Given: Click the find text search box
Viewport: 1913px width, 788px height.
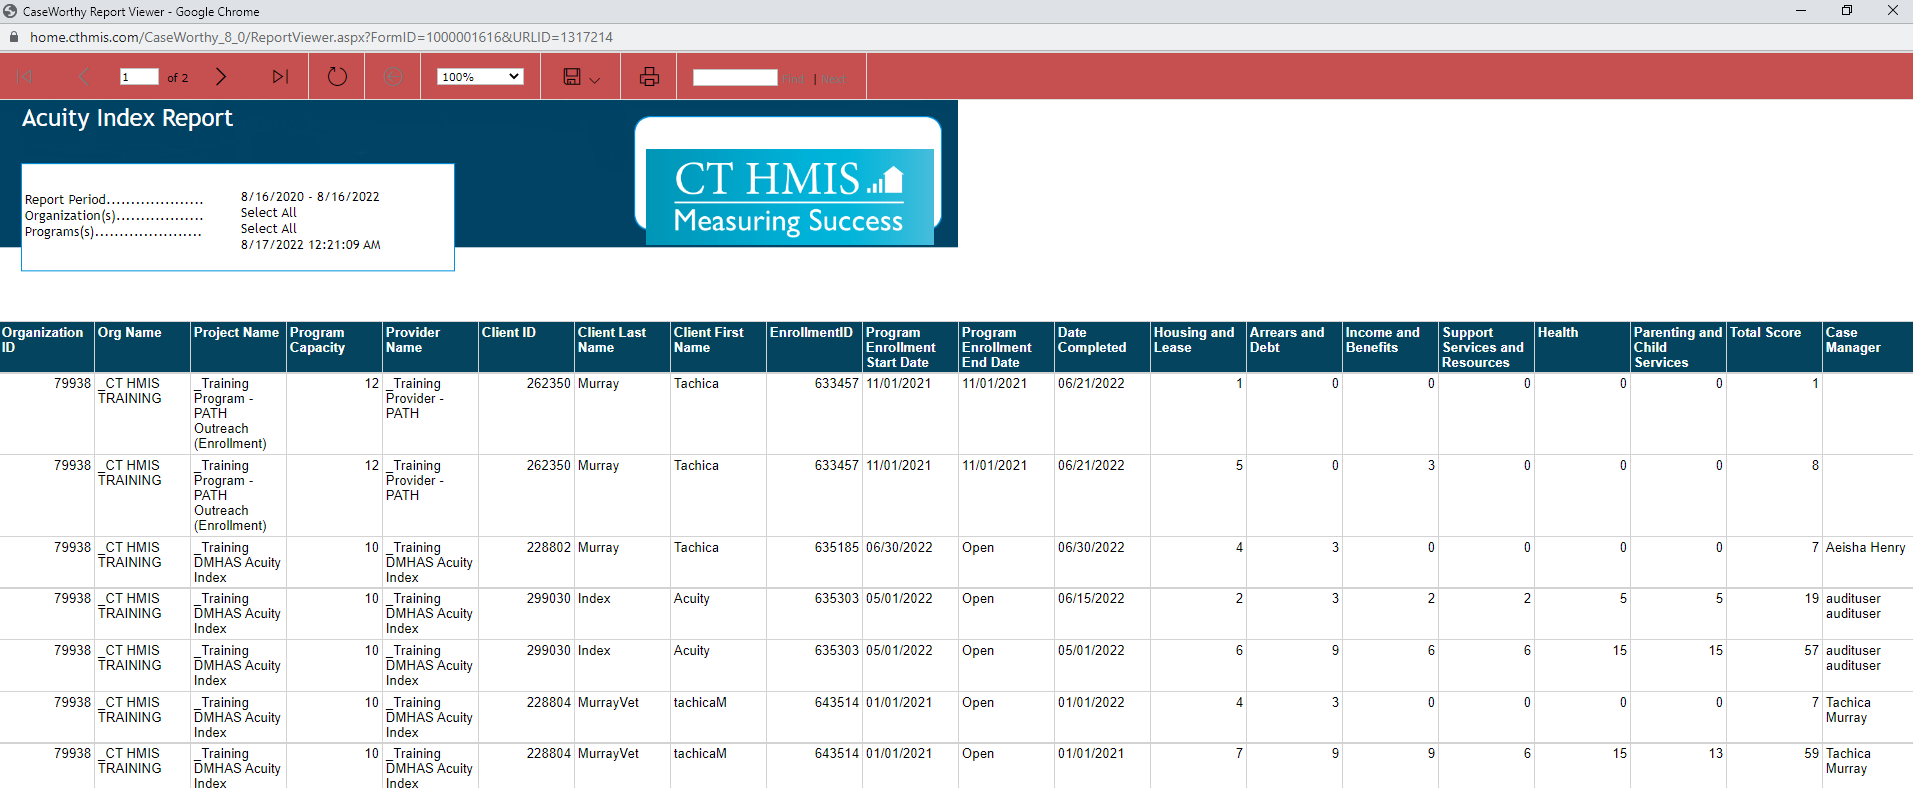Looking at the screenshot, I should point(734,78).
